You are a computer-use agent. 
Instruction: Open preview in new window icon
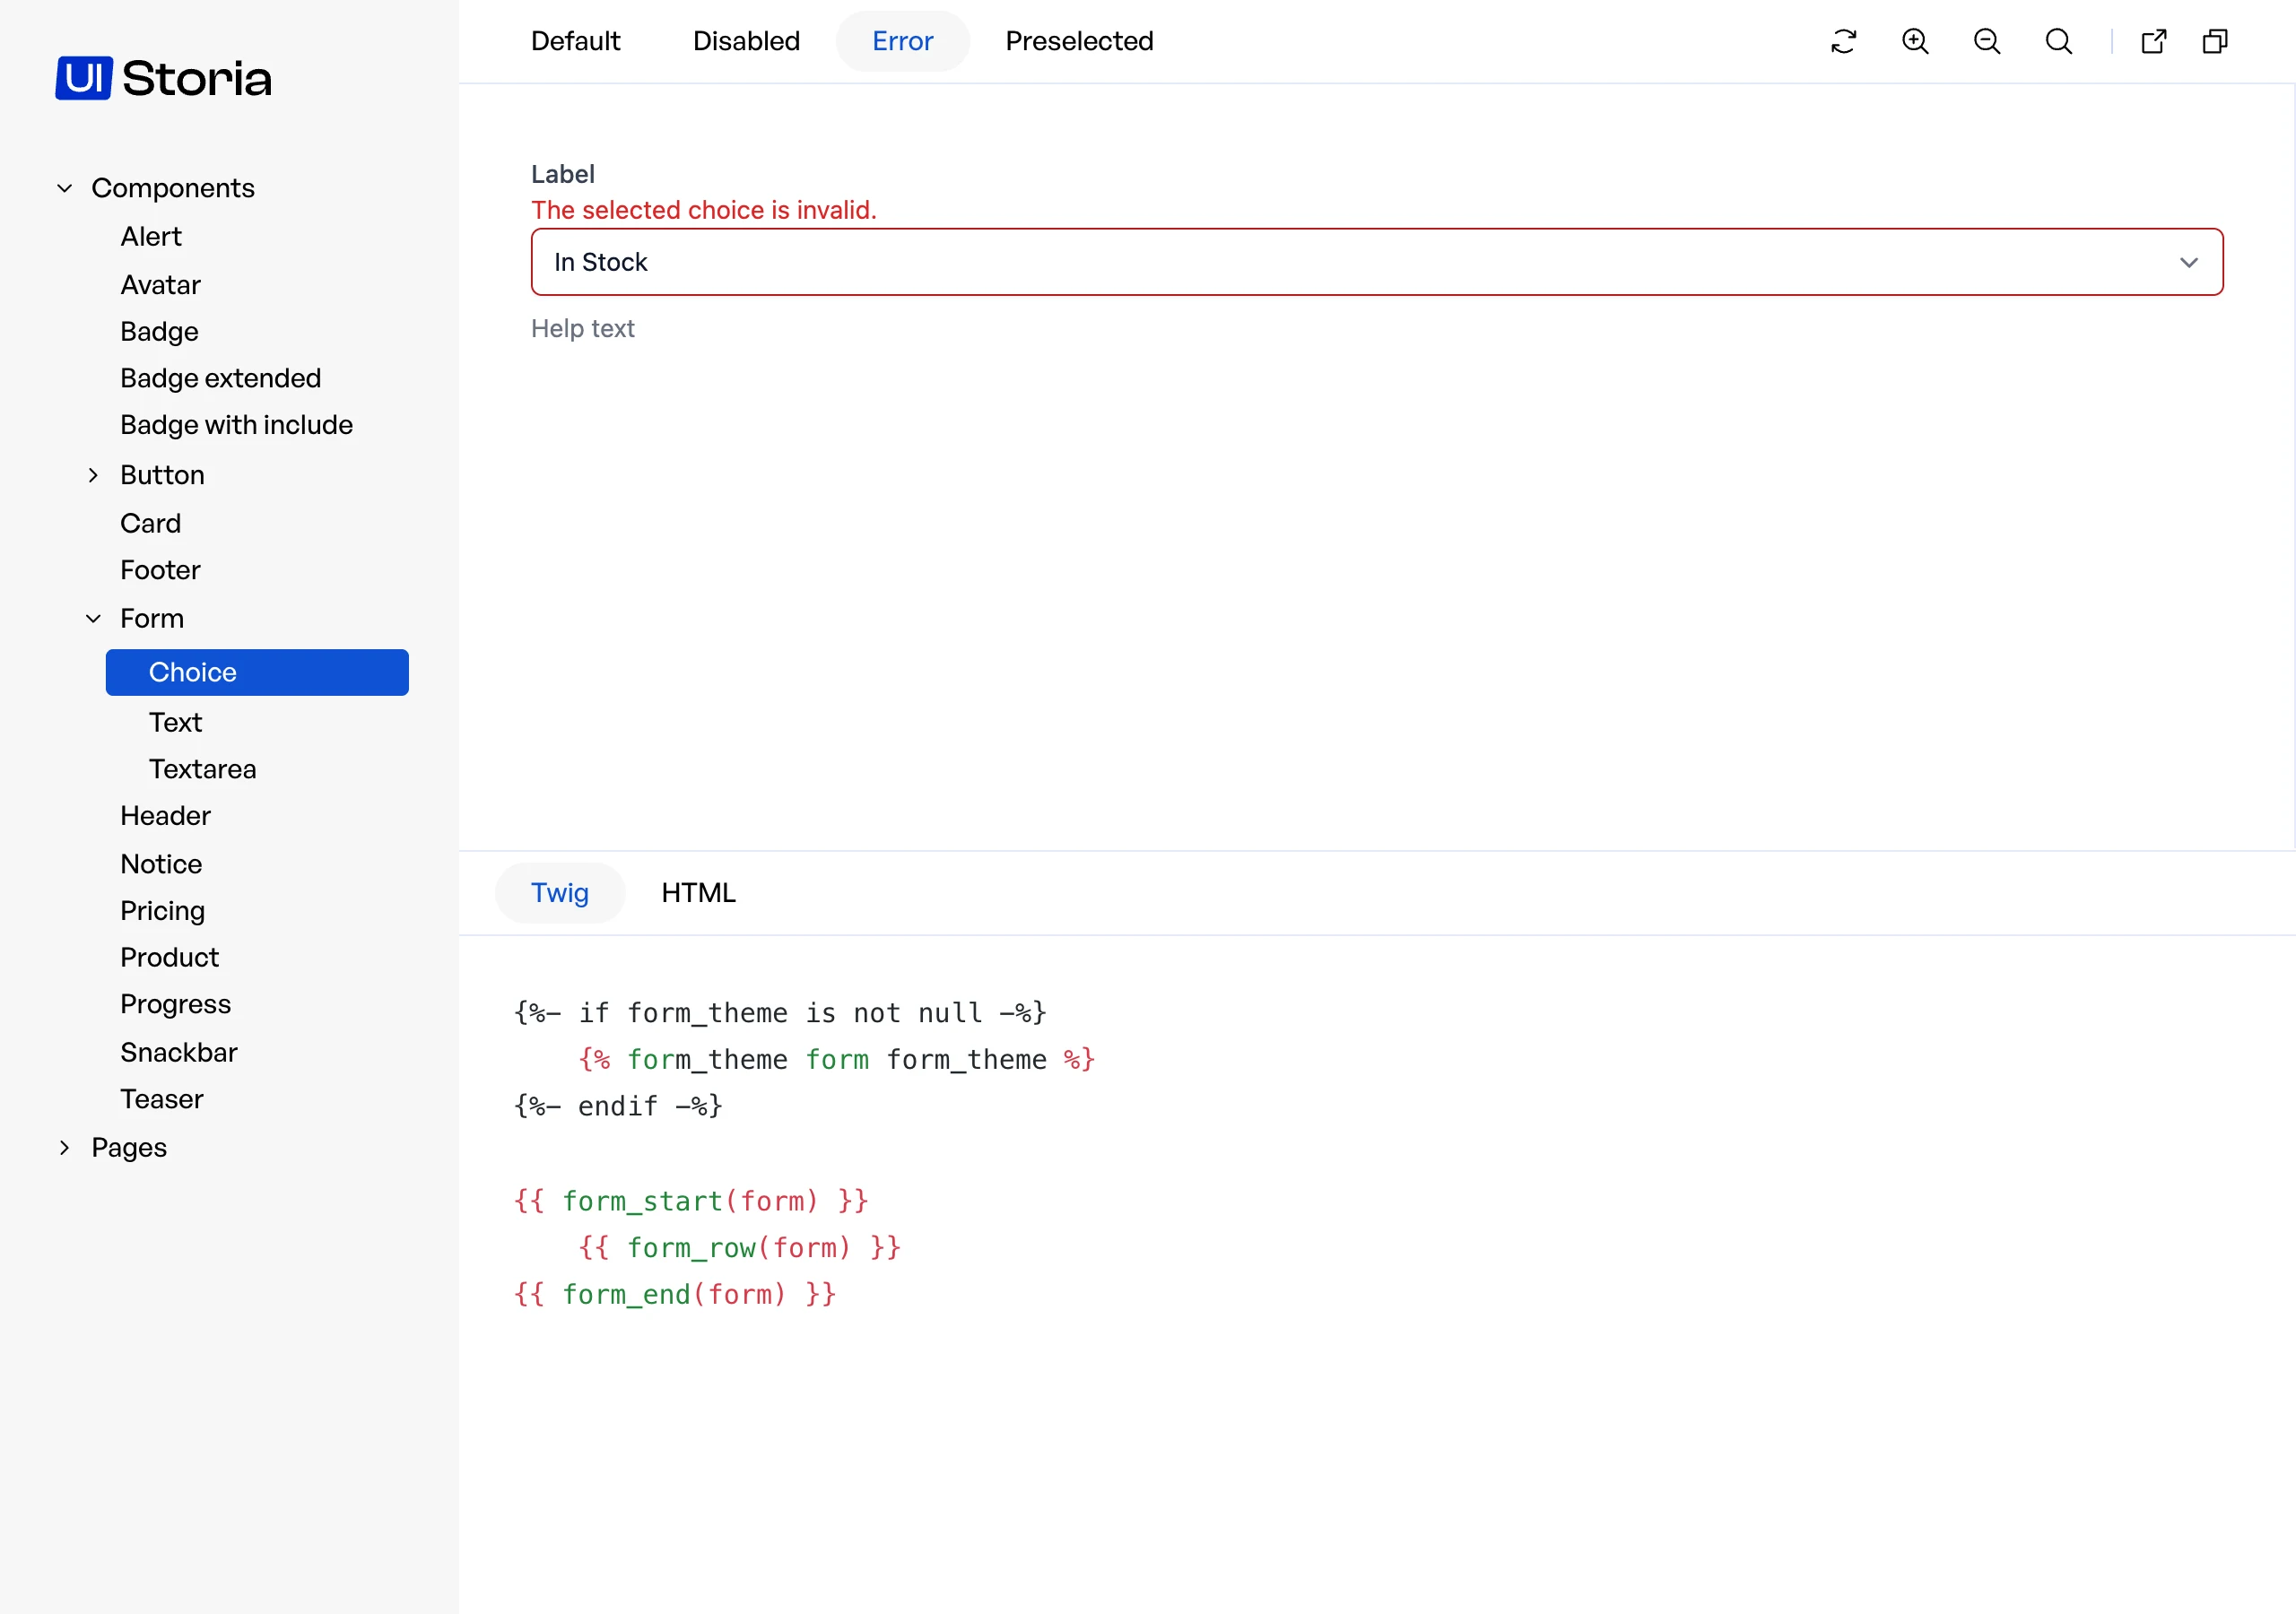2154,41
